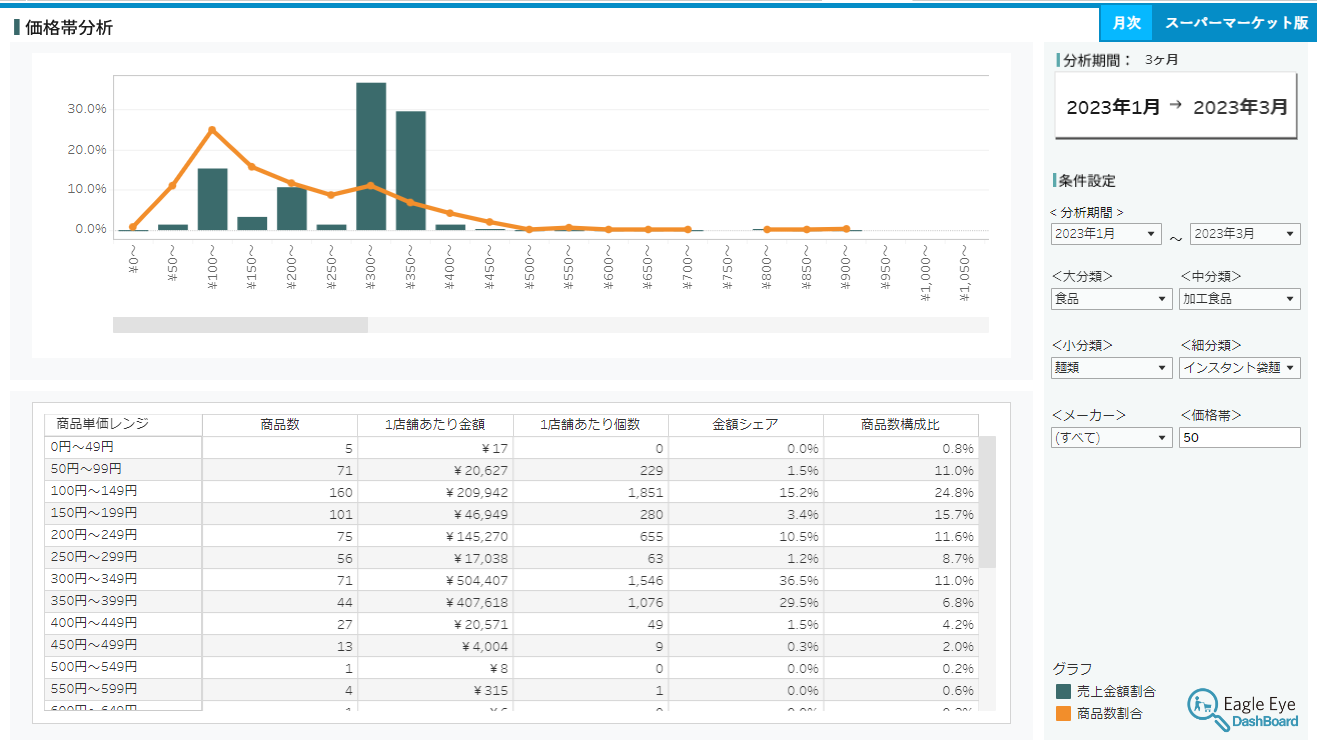The width and height of the screenshot is (1317, 750).
Task: Expand the 中分類 dropdown showing 加工食品
Action: (1240, 299)
